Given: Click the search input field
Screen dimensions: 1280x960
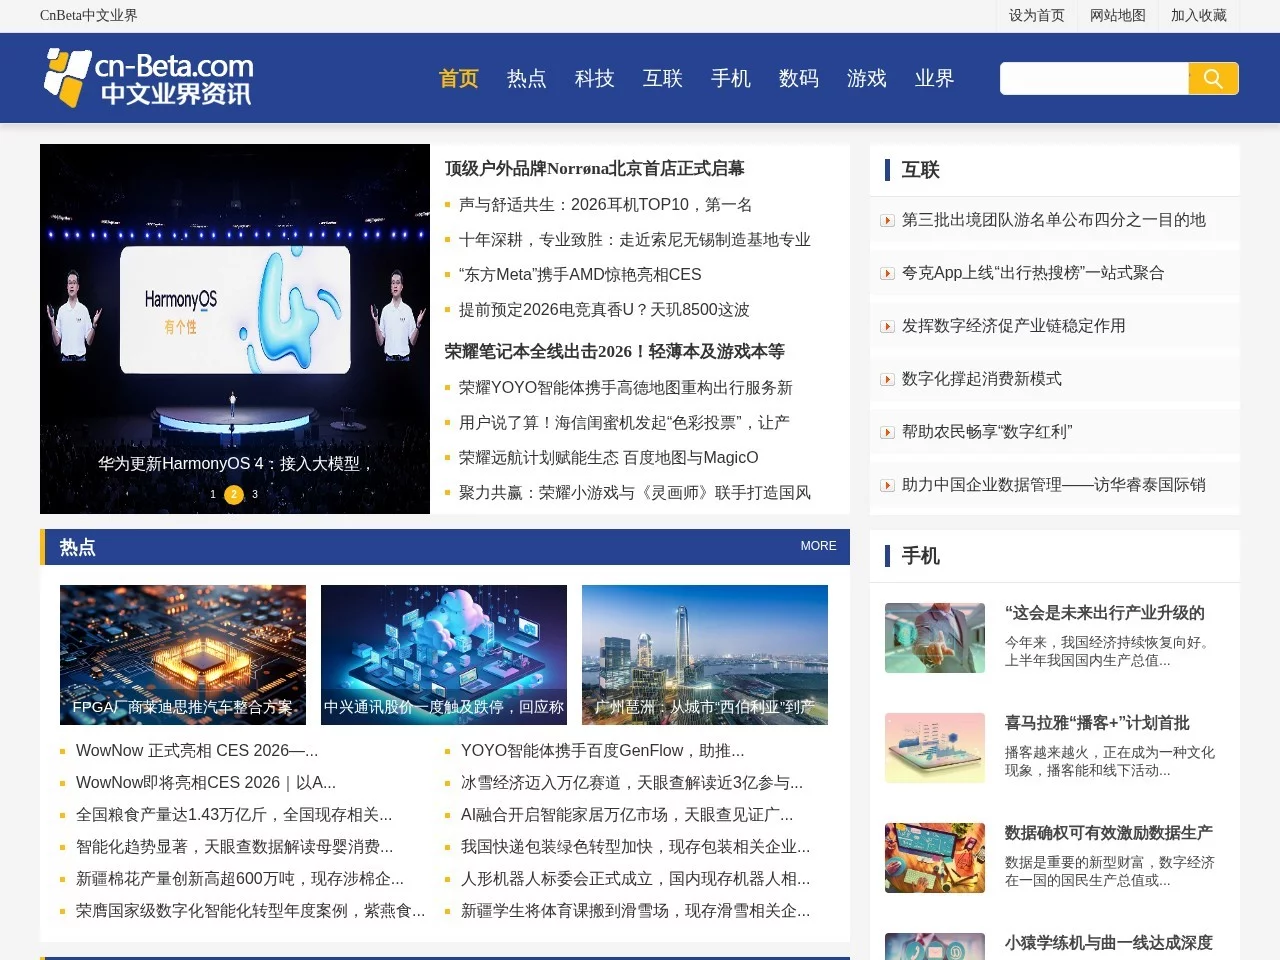Looking at the screenshot, I should (1094, 79).
